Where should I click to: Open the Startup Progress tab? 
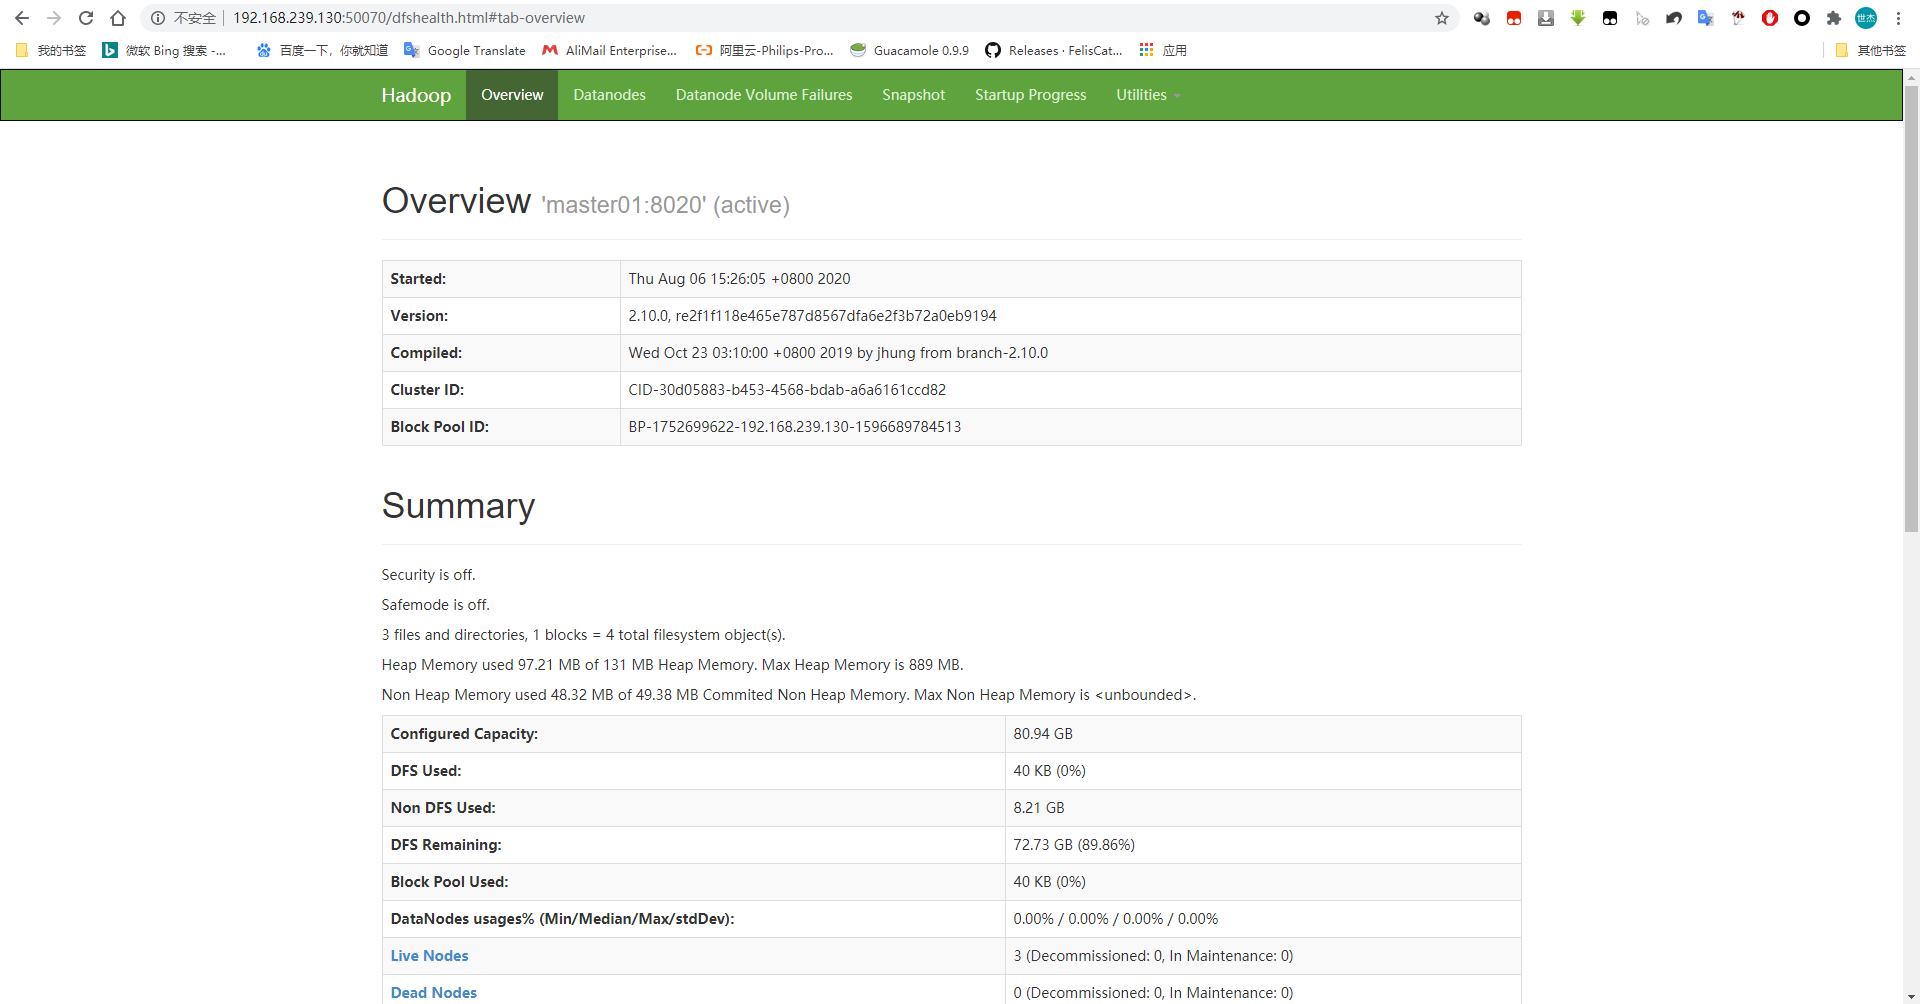[x=1030, y=95]
